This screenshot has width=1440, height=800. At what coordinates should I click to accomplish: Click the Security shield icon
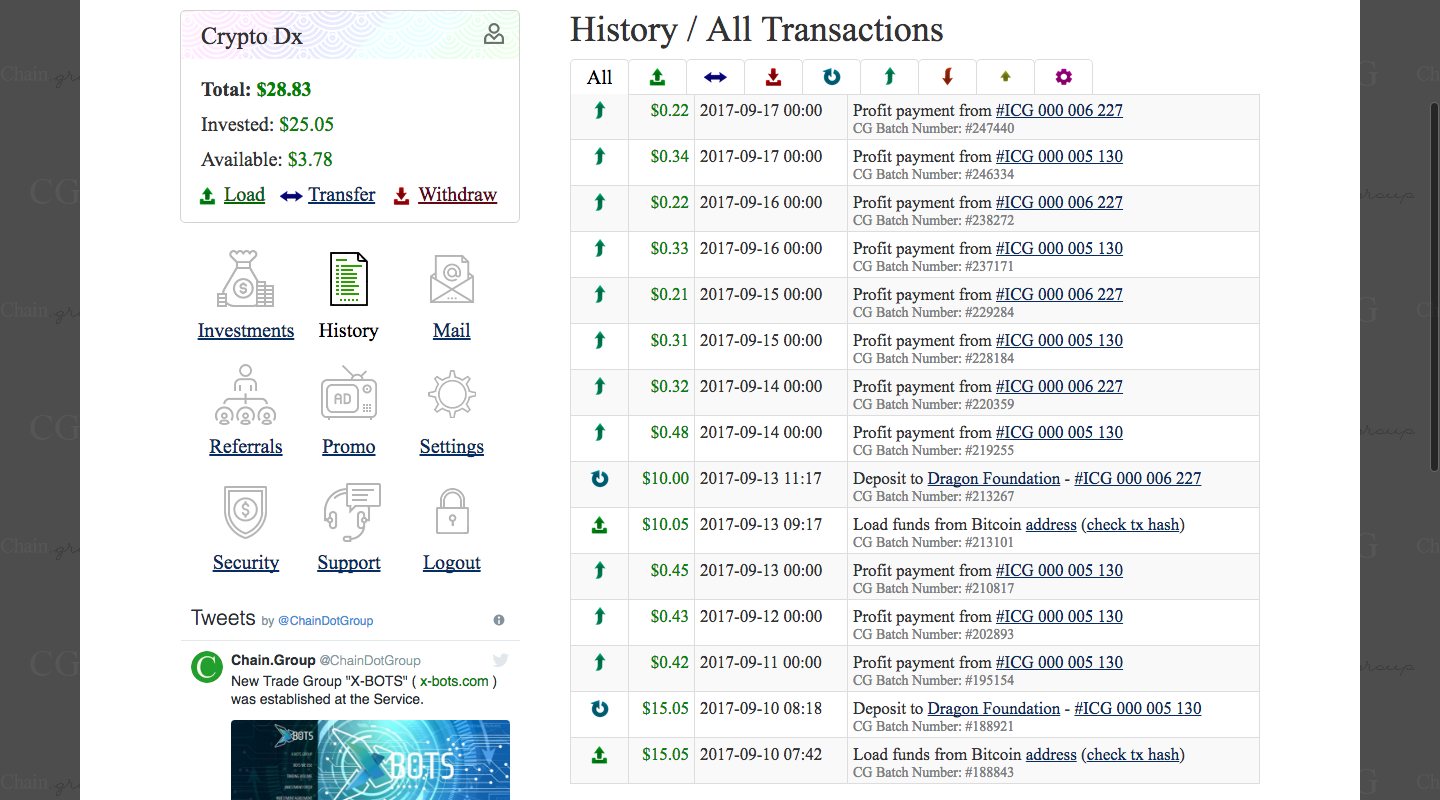[x=246, y=510]
